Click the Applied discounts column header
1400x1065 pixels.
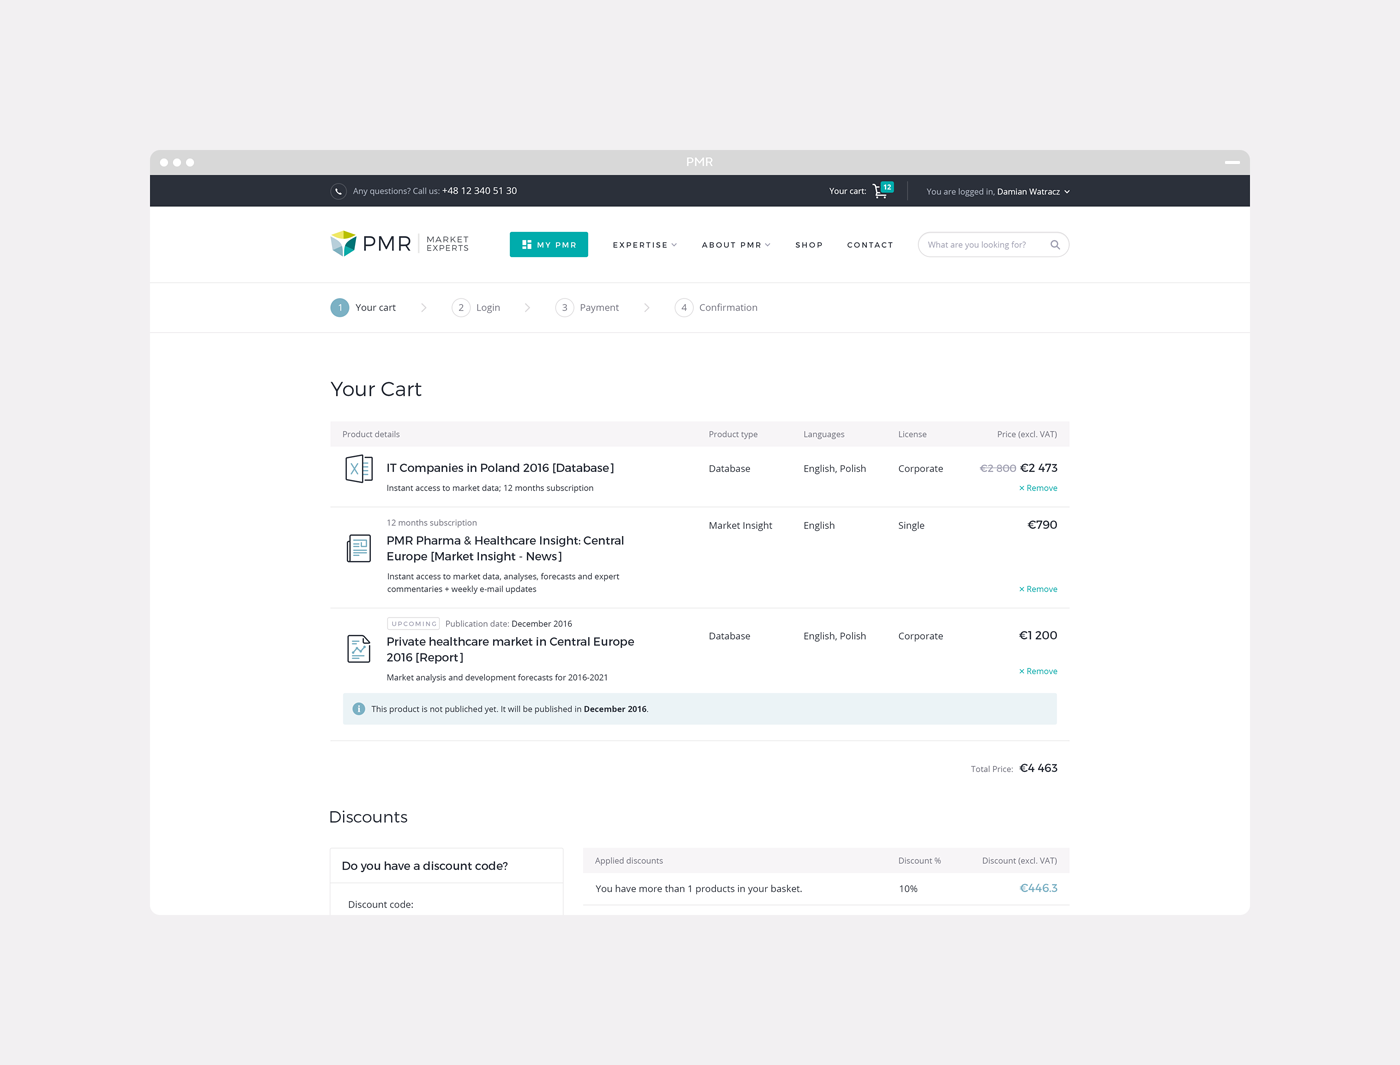[629, 861]
